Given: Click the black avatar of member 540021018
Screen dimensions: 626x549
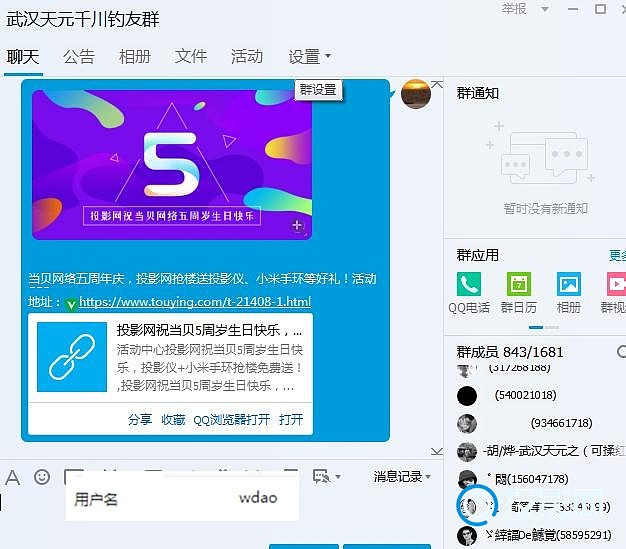Looking at the screenshot, I should tap(467, 396).
